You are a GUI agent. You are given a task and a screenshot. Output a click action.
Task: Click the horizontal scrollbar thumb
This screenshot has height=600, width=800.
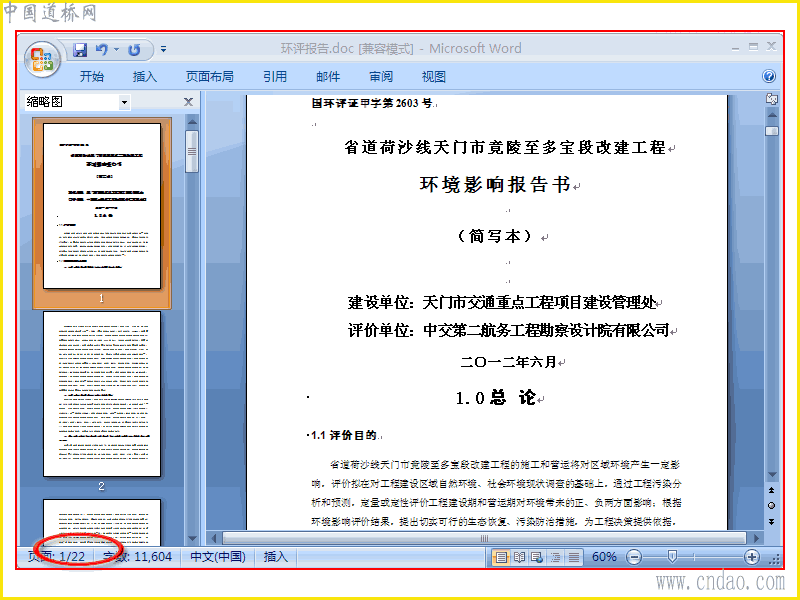click(x=485, y=538)
